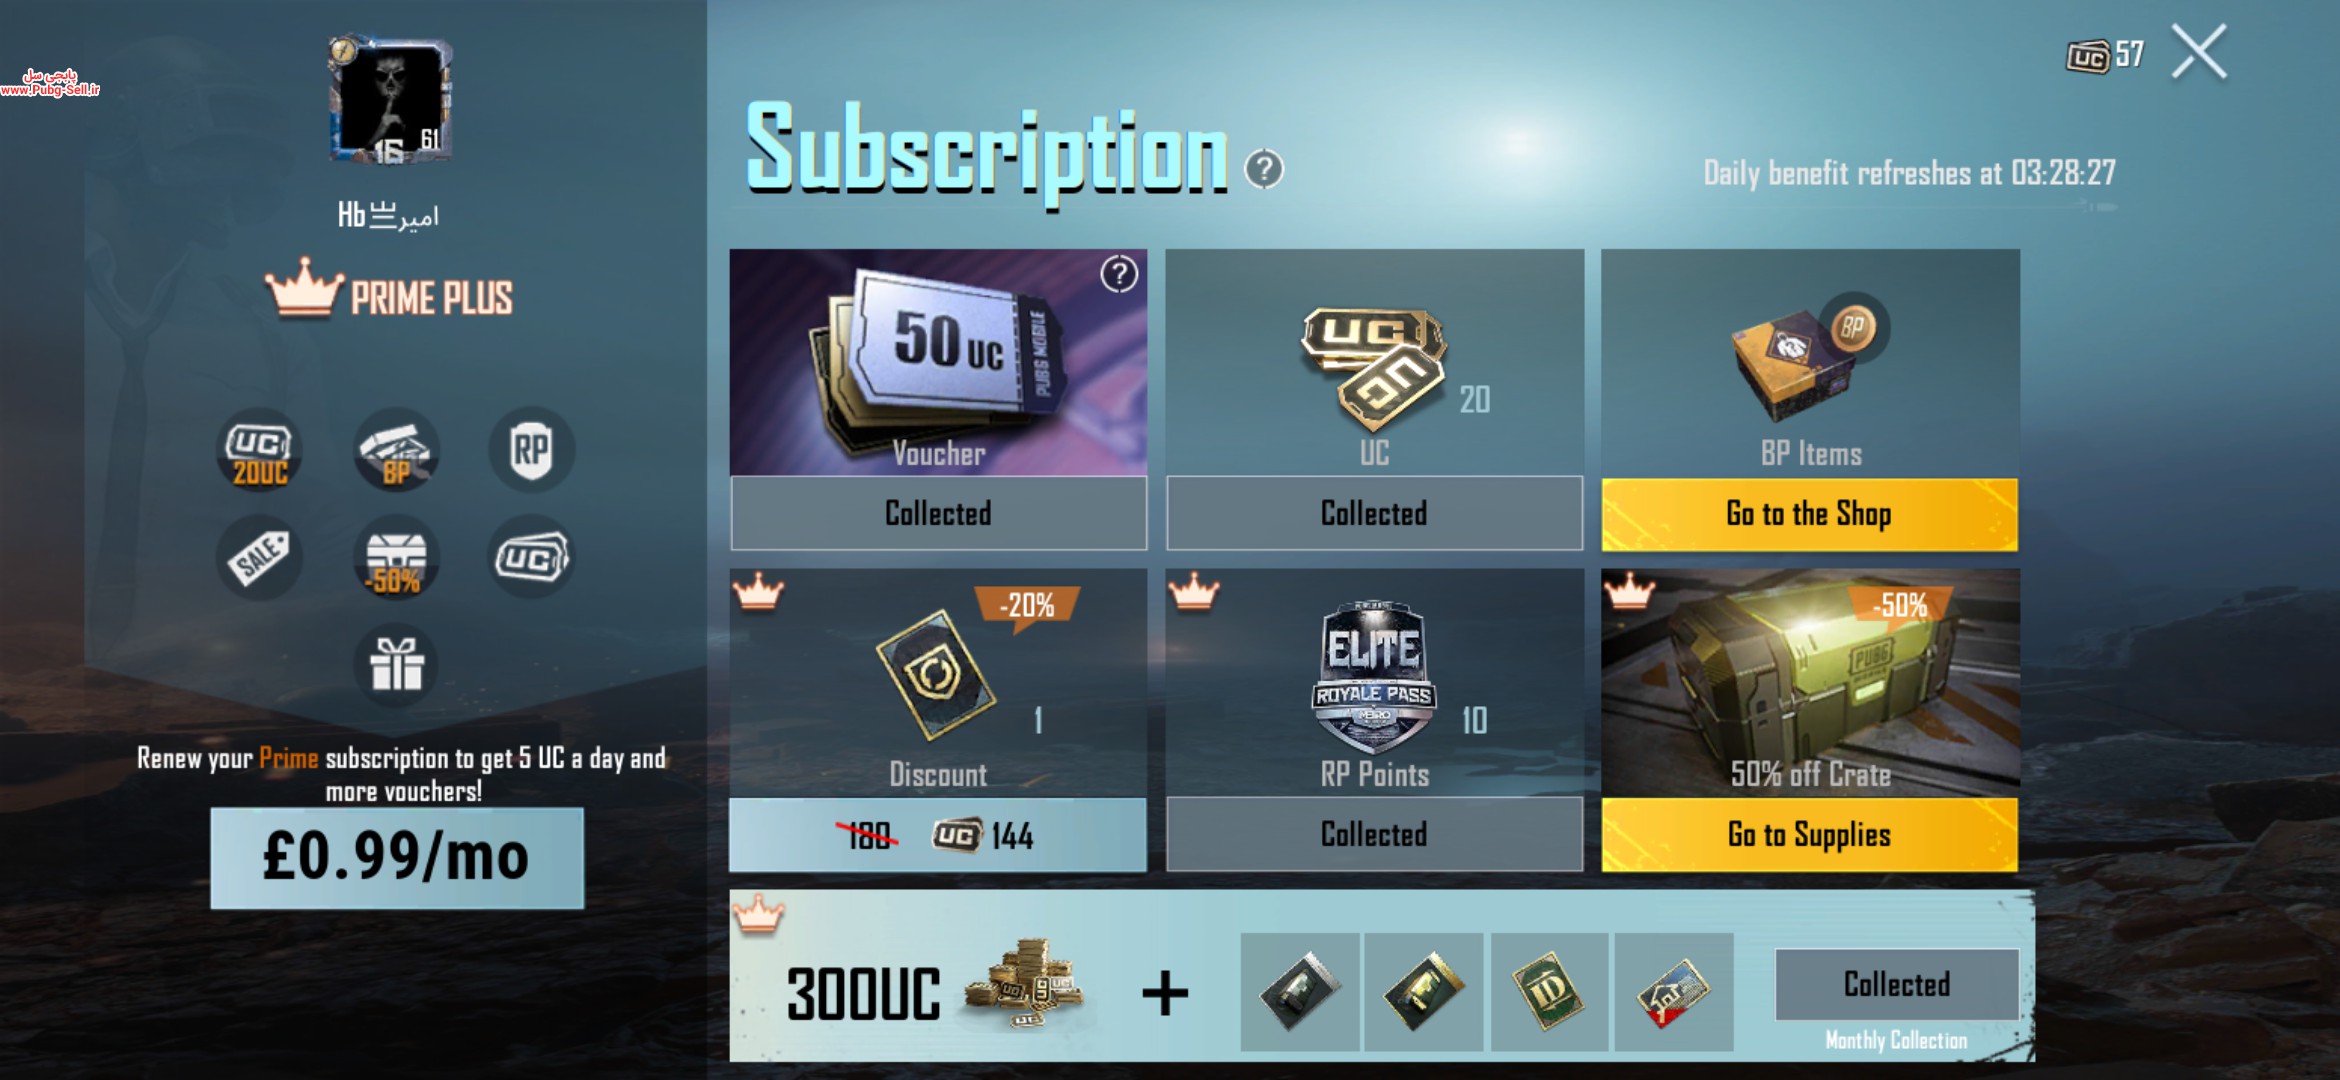Open the 20UC daily benefit icon
Image resolution: width=2340 pixels, height=1080 pixels.
point(260,450)
